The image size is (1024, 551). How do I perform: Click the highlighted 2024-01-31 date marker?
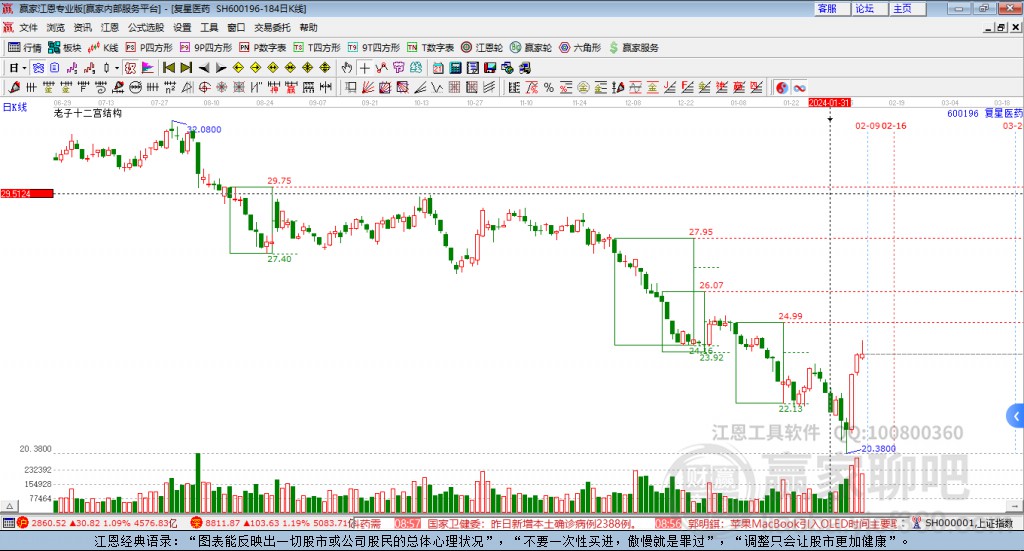pos(829,103)
